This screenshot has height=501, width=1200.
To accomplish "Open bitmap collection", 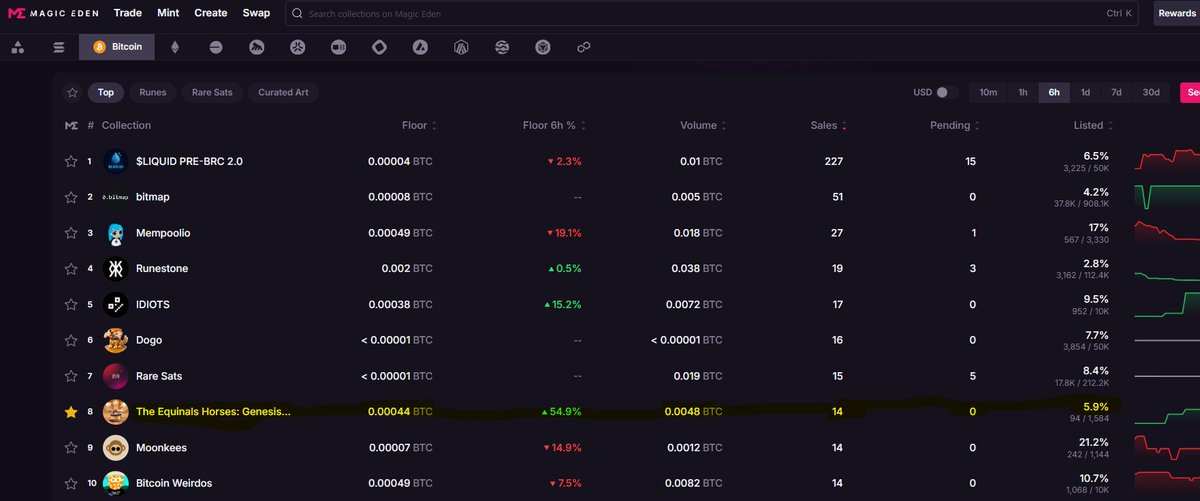I will point(153,197).
